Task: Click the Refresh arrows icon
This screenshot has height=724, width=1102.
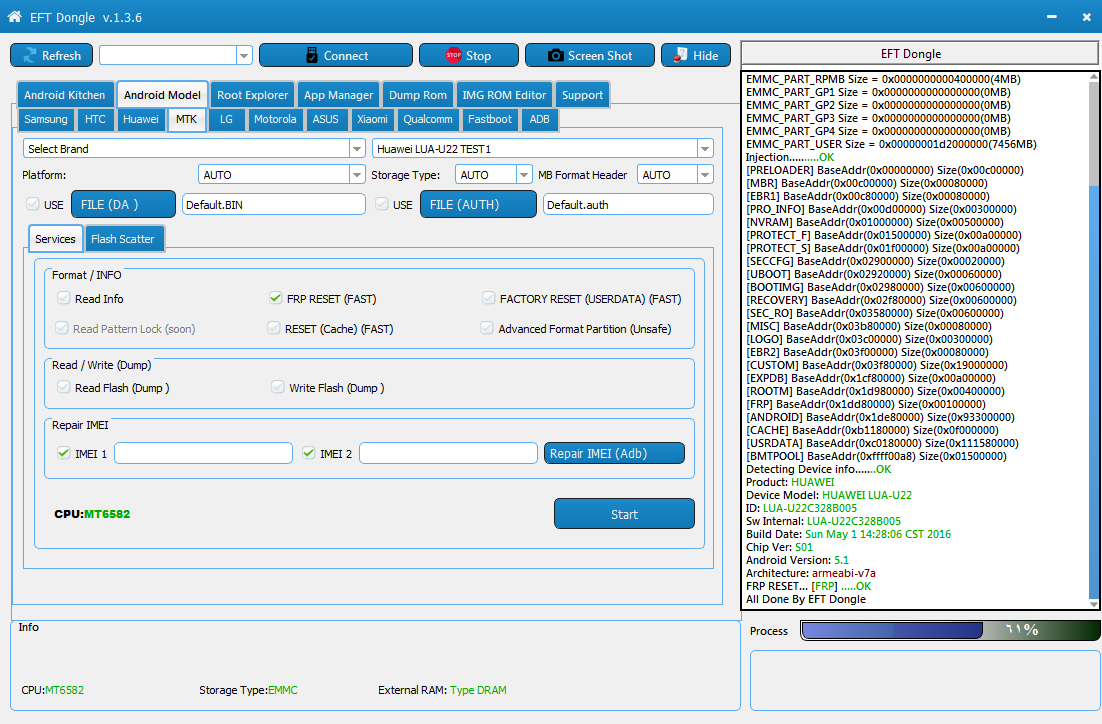Action: click(x=30, y=56)
